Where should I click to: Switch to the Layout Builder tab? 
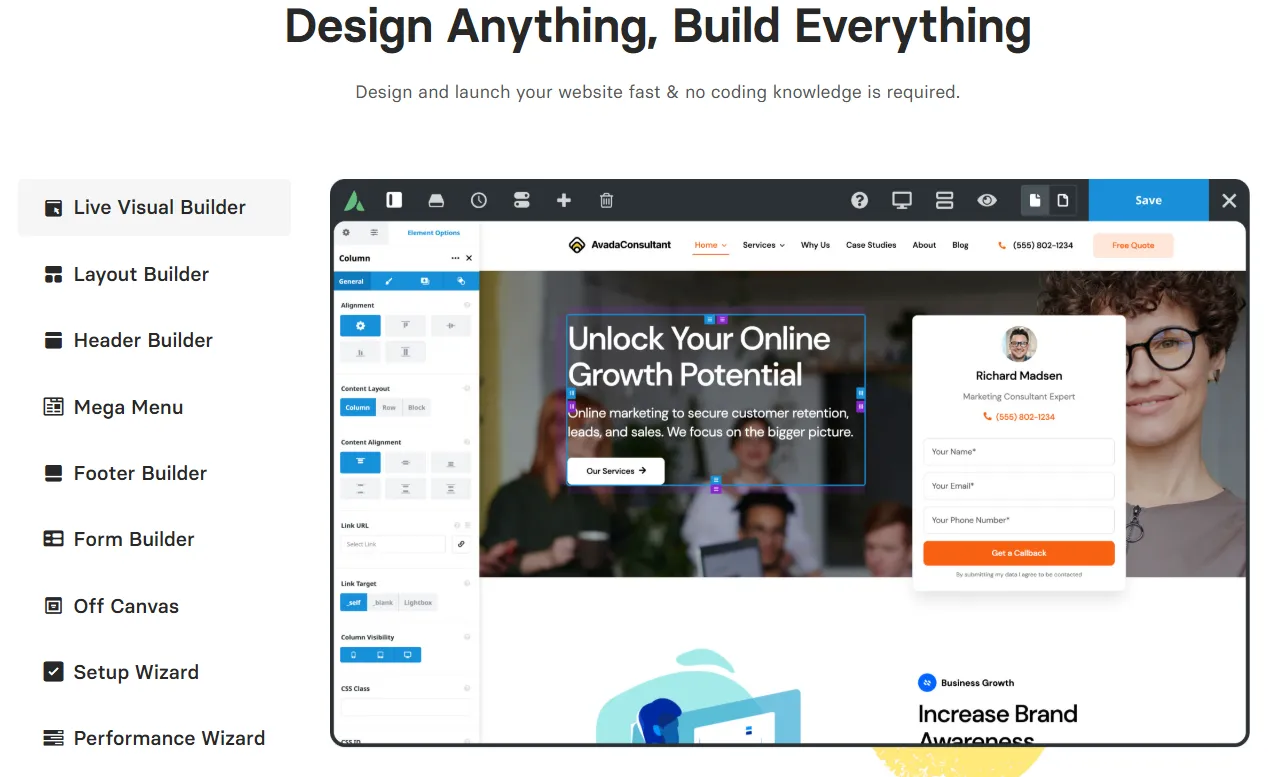[x=141, y=274]
